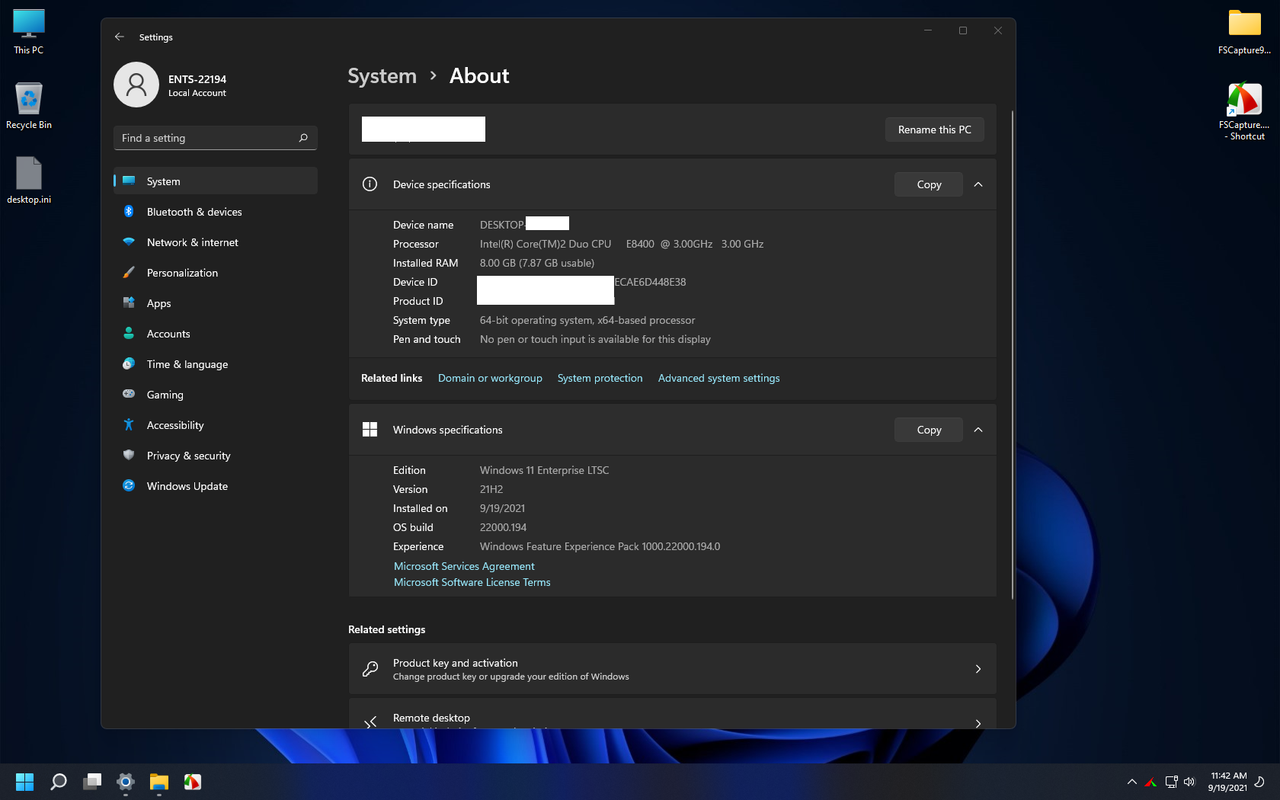Screen dimensions: 1280x800
Task: Collapse the Device specifications section
Action: click(x=978, y=184)
